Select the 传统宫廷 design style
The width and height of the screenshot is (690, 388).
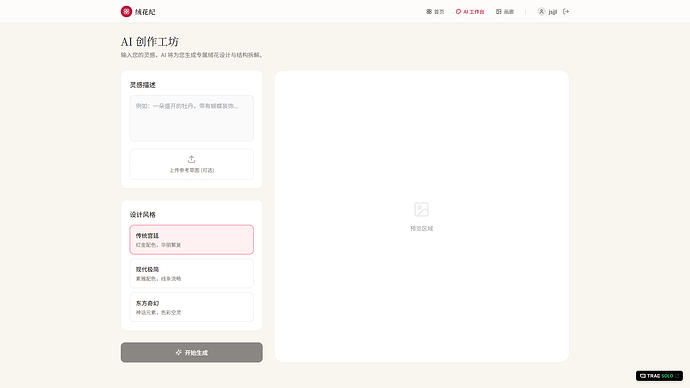click(191, 240)
